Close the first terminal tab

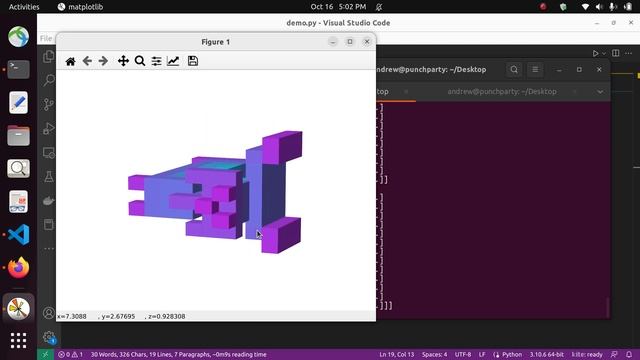[x=406, y=92]
